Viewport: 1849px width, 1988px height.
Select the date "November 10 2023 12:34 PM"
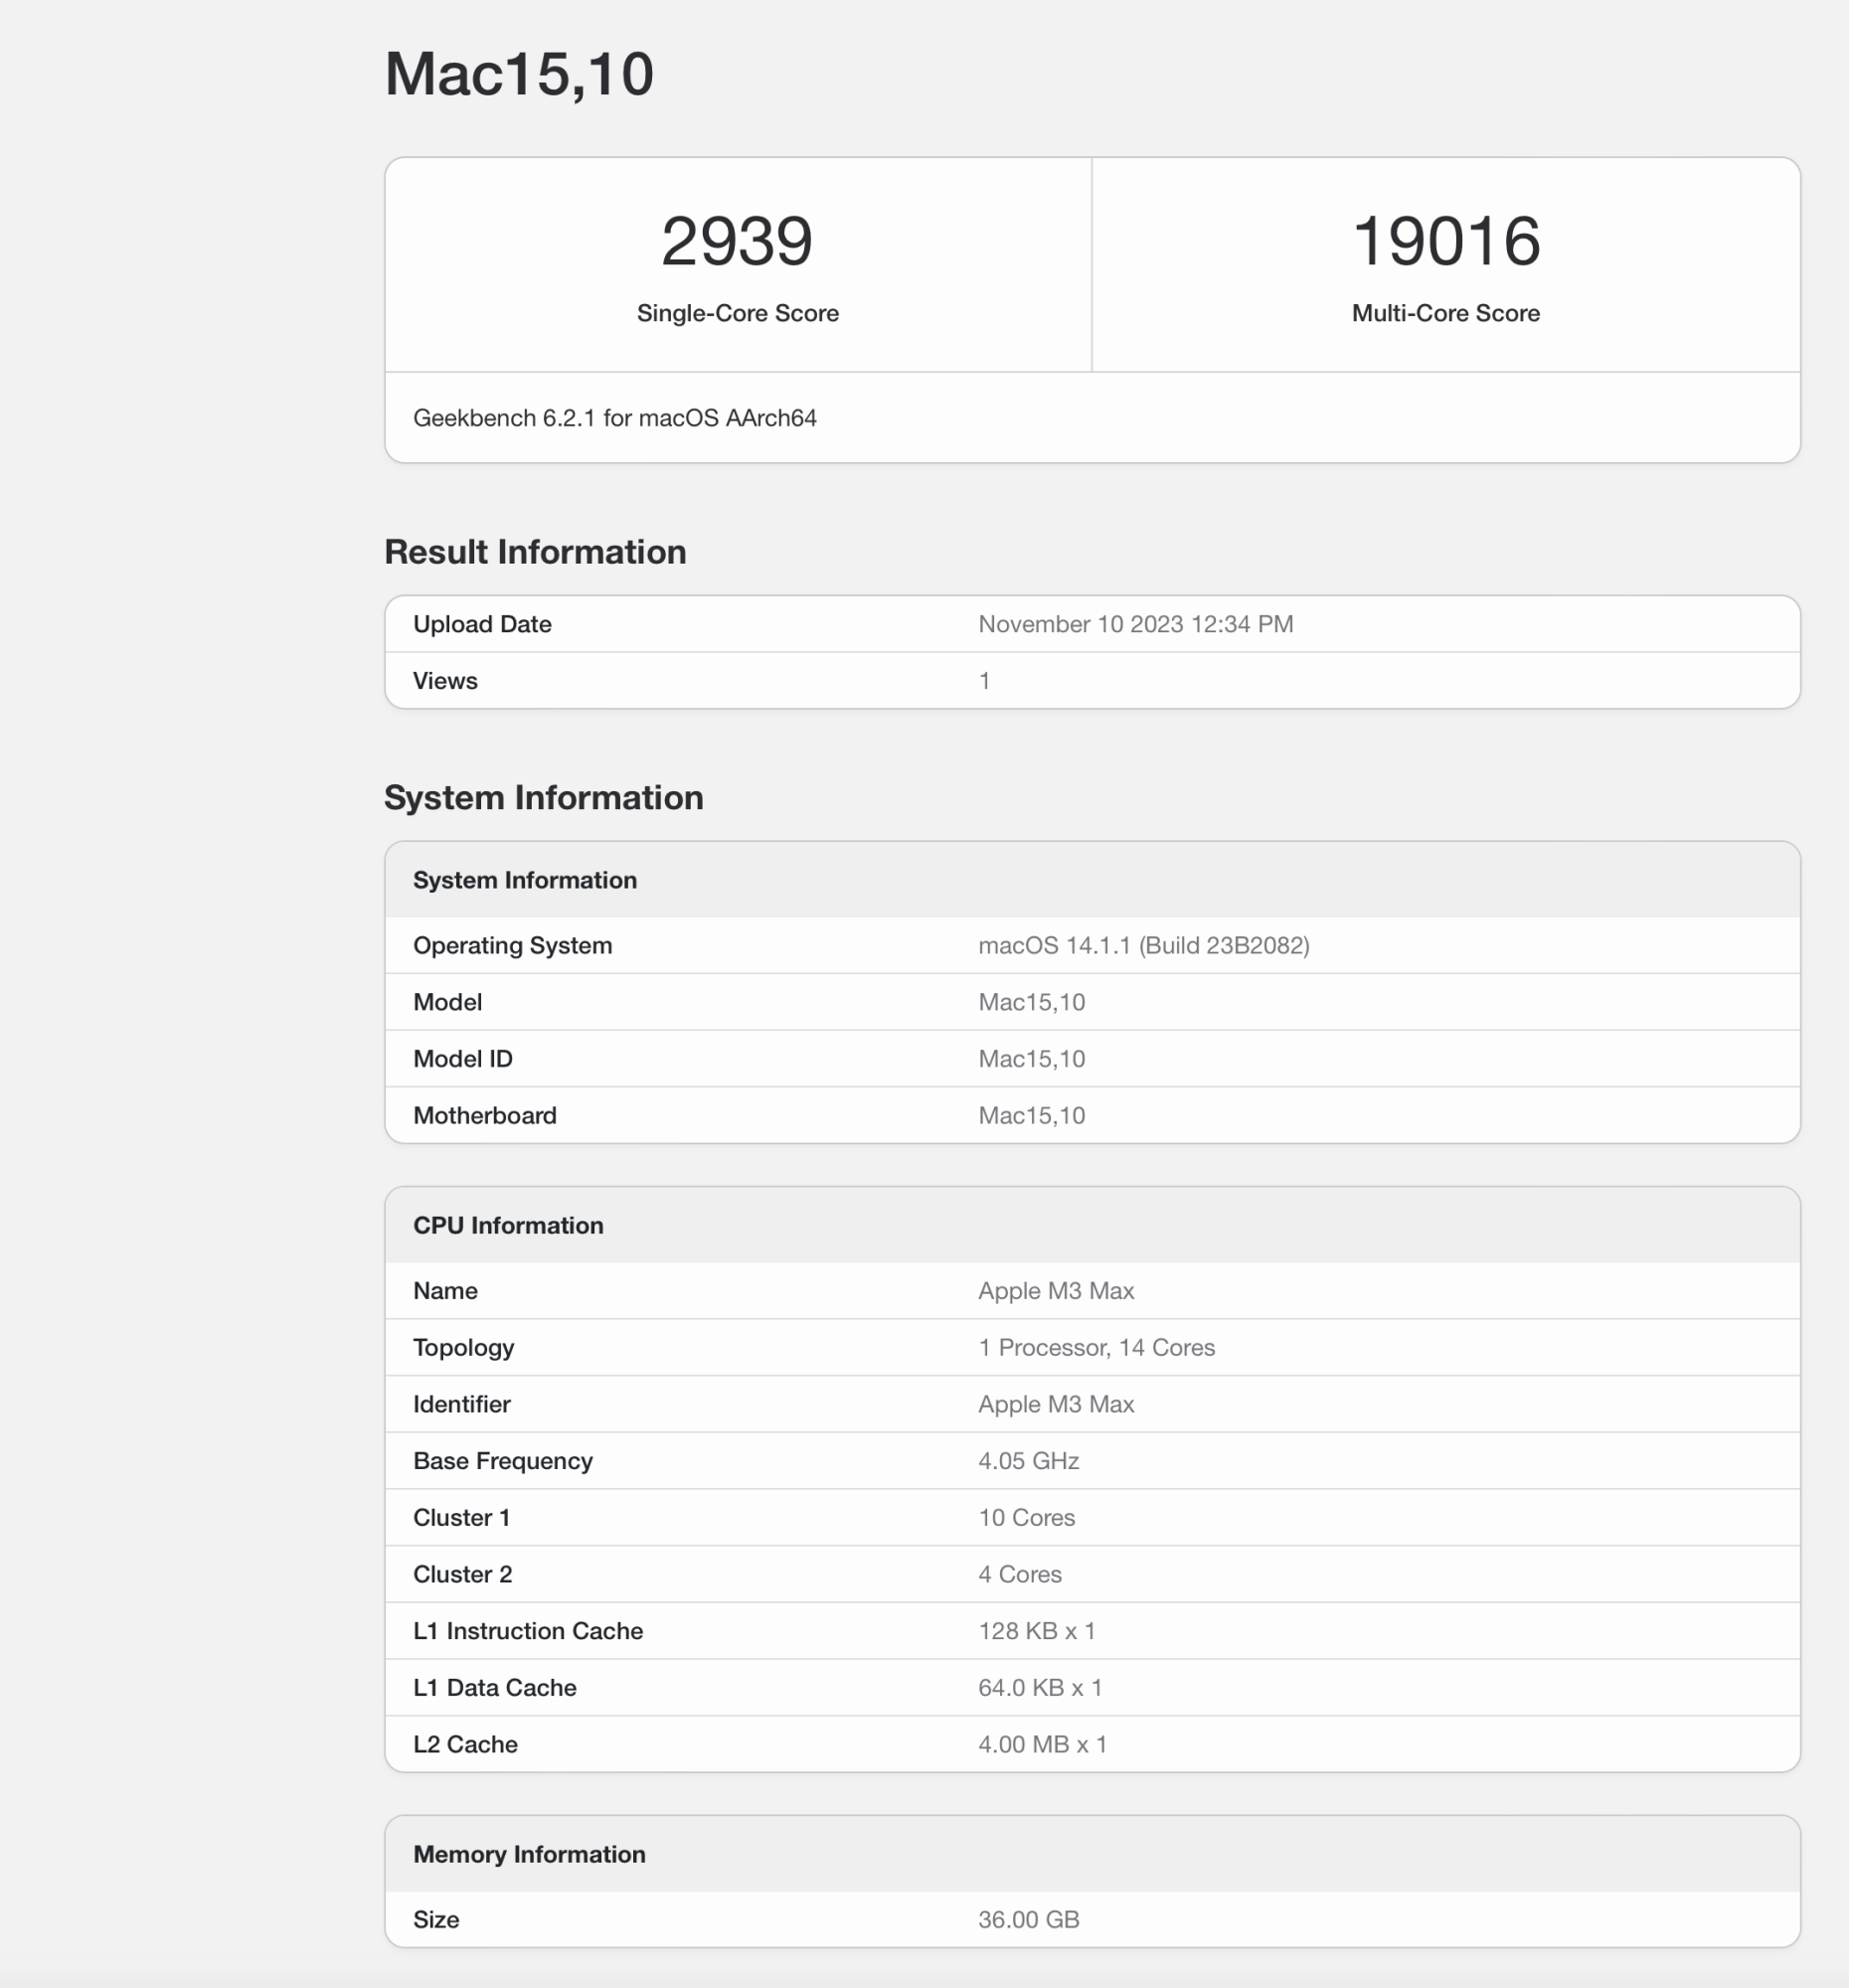pos(1136,624)
